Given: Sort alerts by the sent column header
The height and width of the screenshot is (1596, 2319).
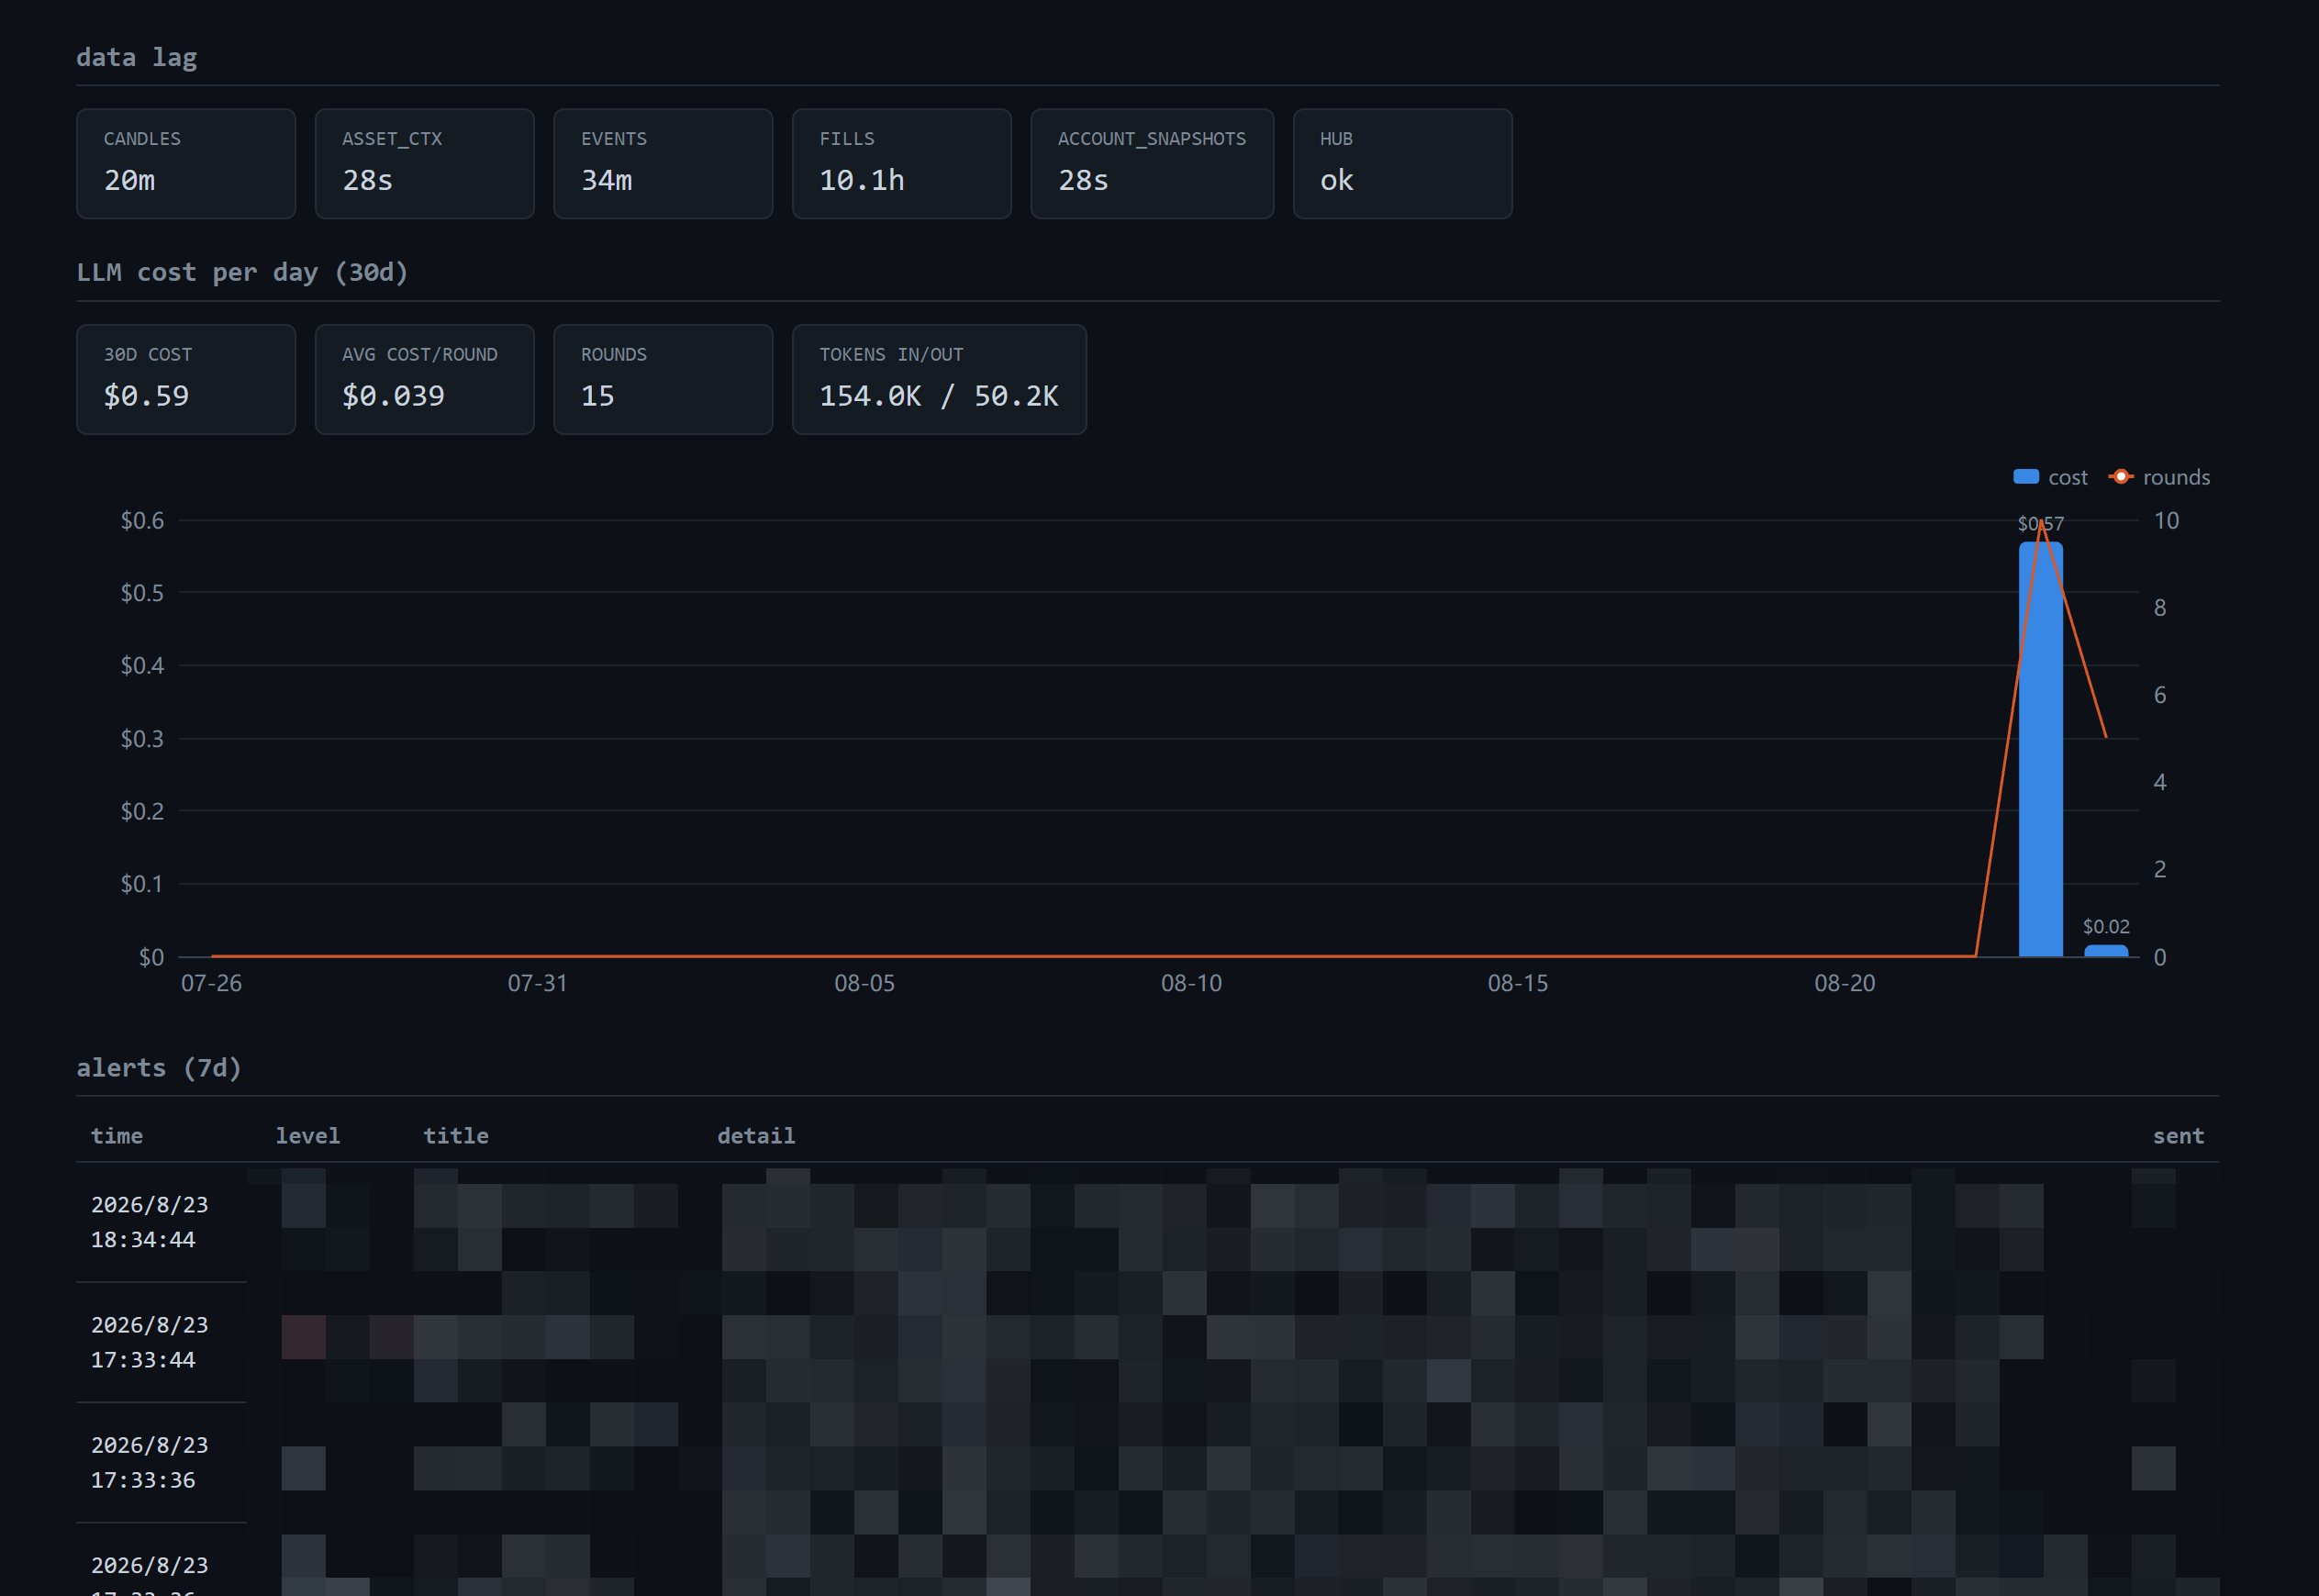Looking at the screenshot, I should coord(2179,1136).
